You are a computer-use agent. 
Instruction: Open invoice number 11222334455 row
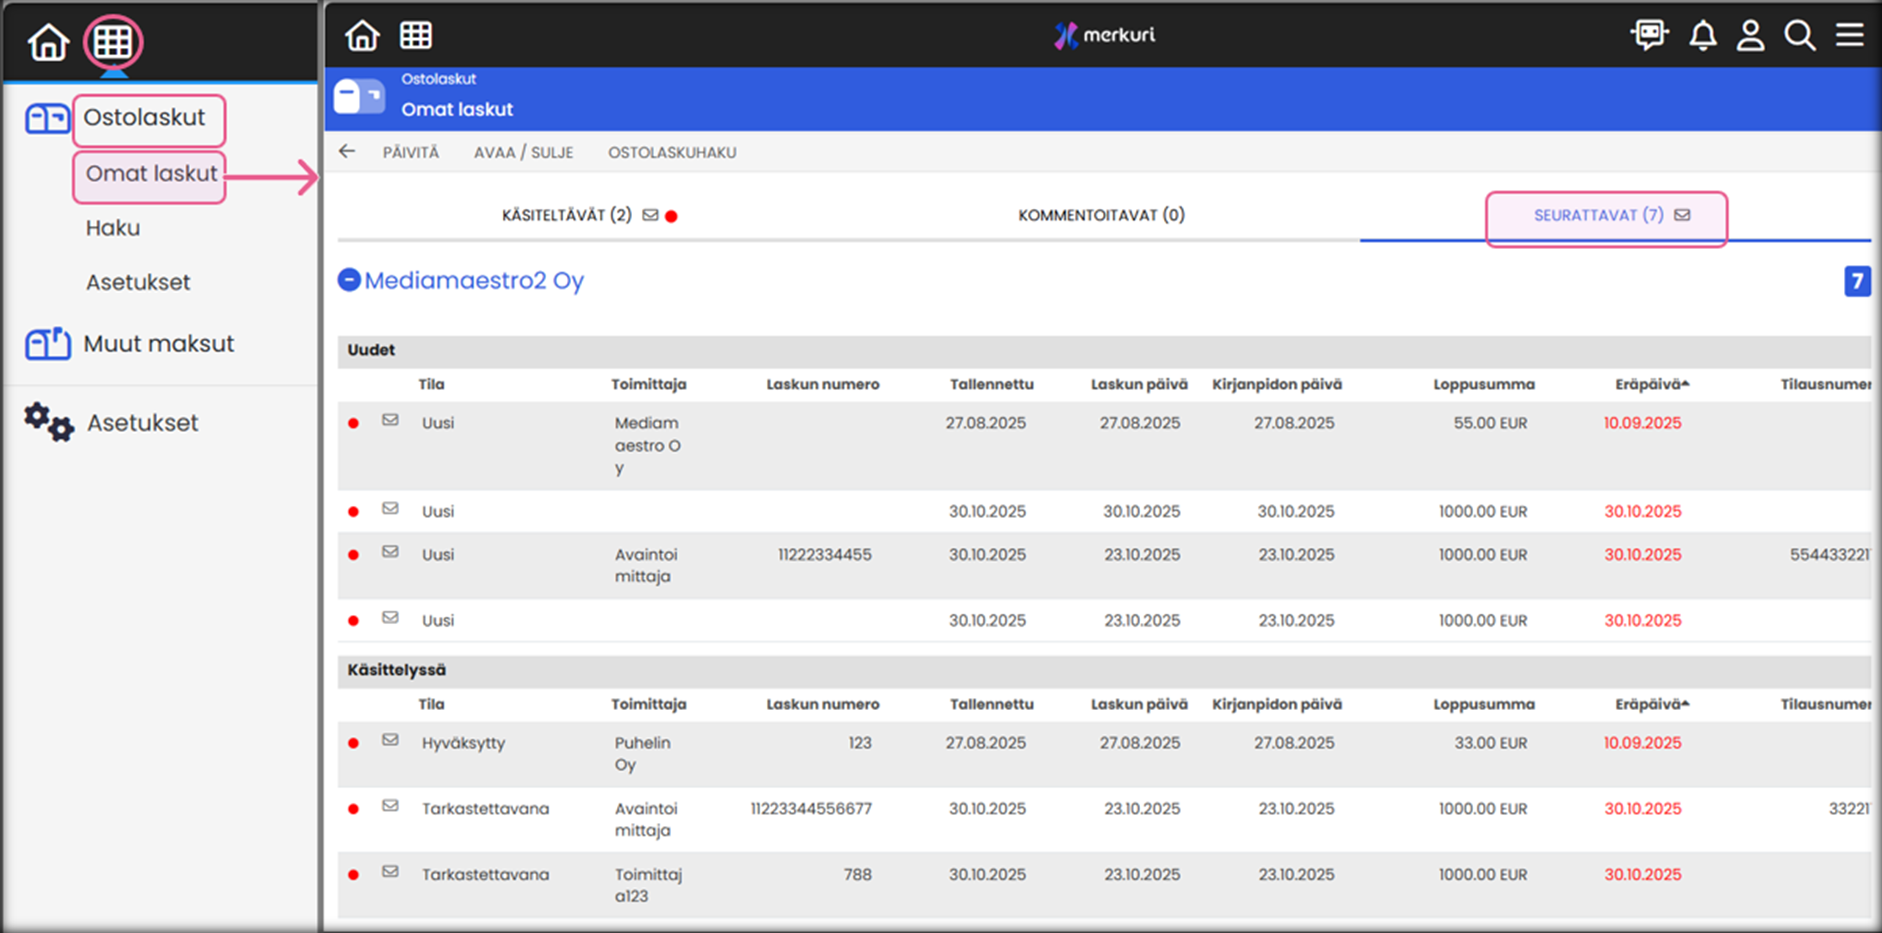point(824,555)
